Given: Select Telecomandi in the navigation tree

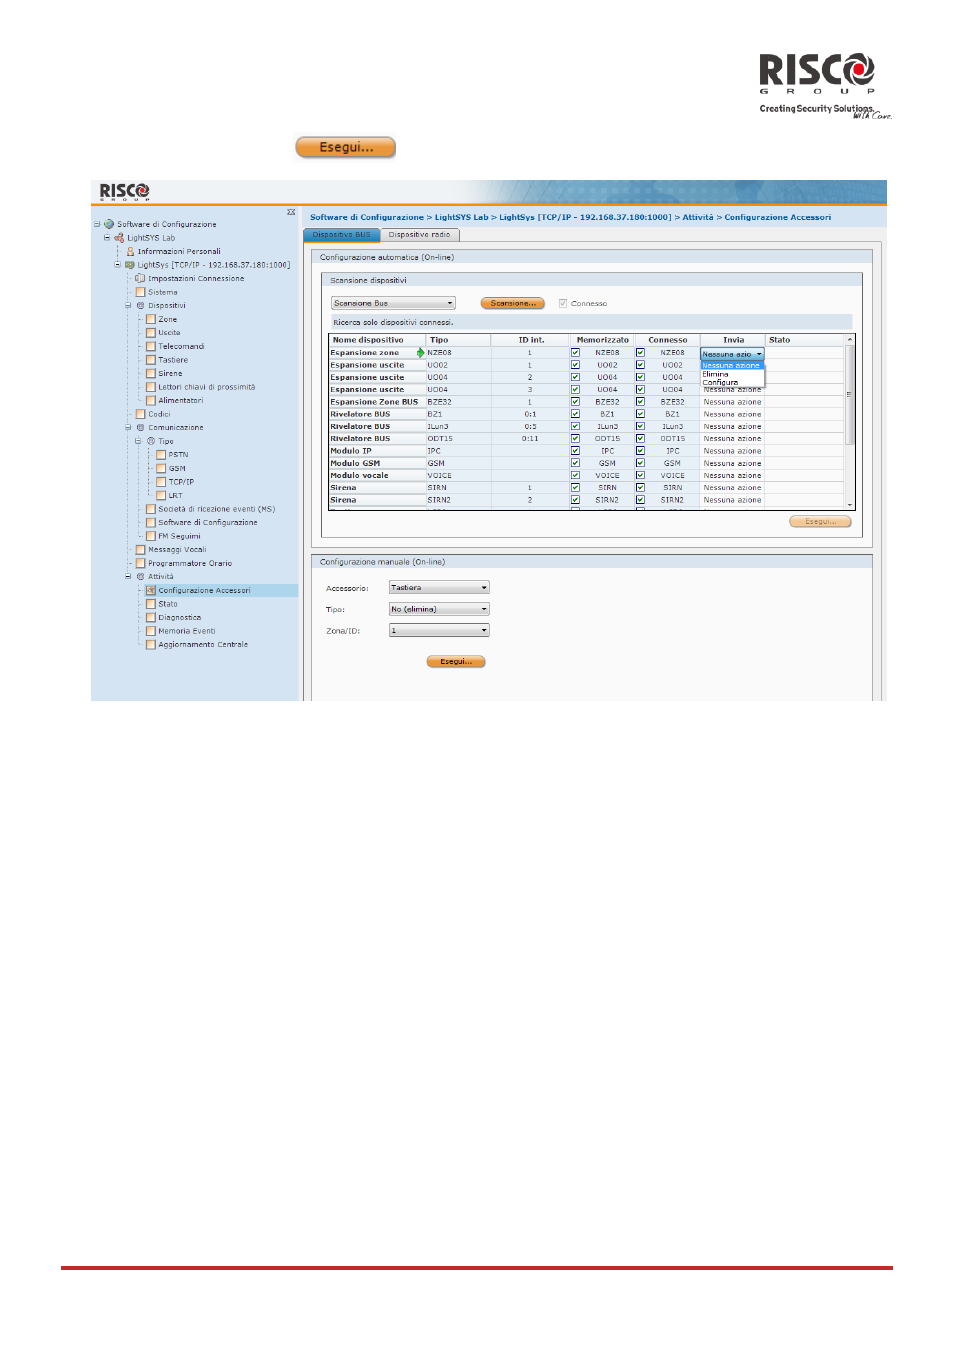Looking at the screenshot, I should click(x=181, y=346).
